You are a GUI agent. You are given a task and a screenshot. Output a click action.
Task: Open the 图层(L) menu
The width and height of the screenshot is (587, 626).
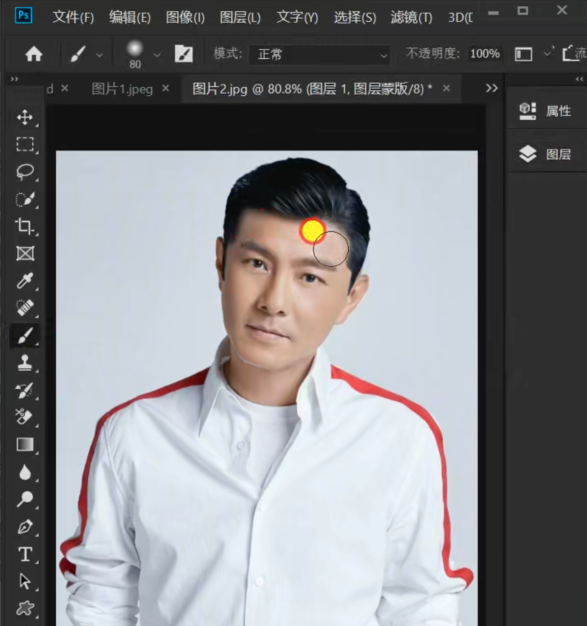240,17
